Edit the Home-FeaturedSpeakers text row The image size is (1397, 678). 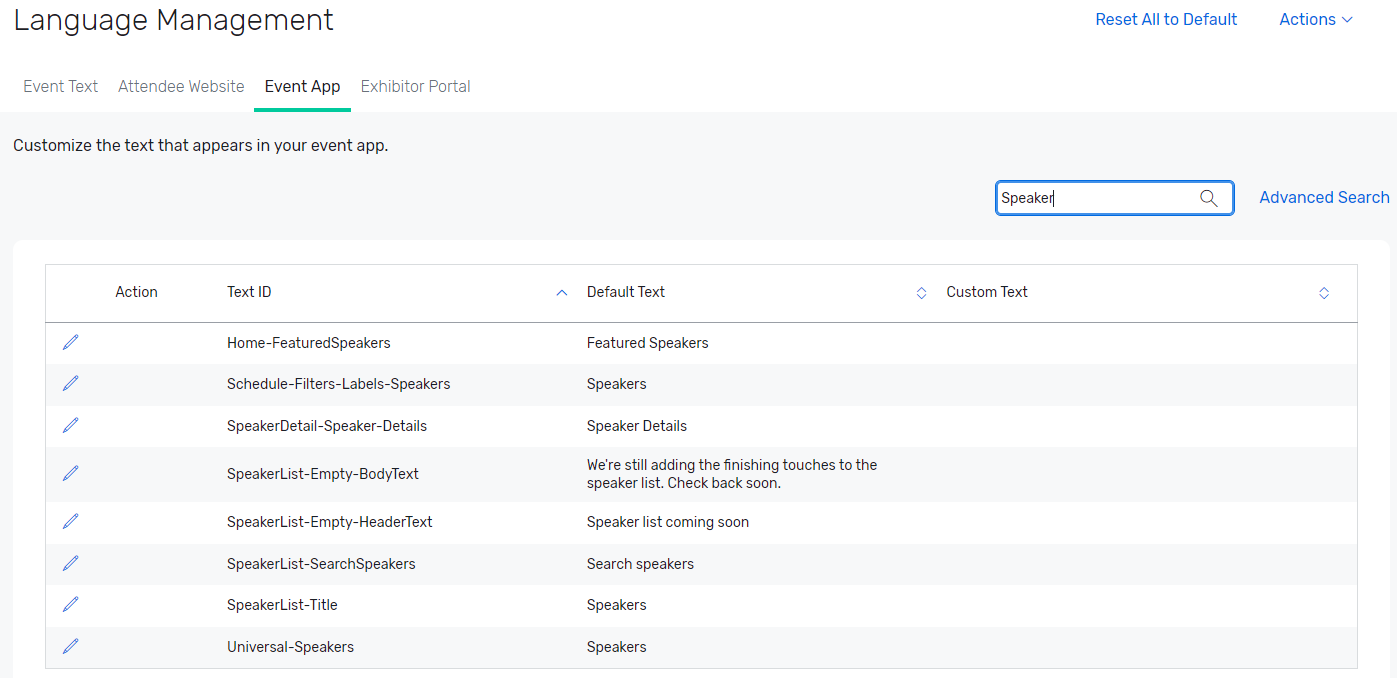(70, 343)
